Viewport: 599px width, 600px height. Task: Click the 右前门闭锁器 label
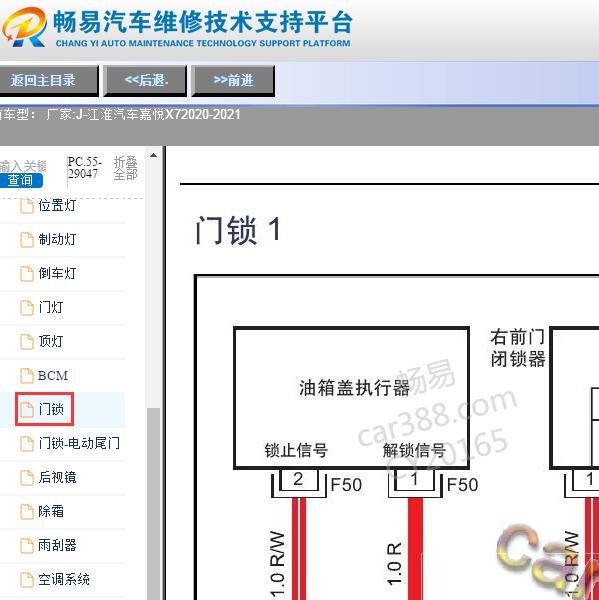(x=517, y=348)
